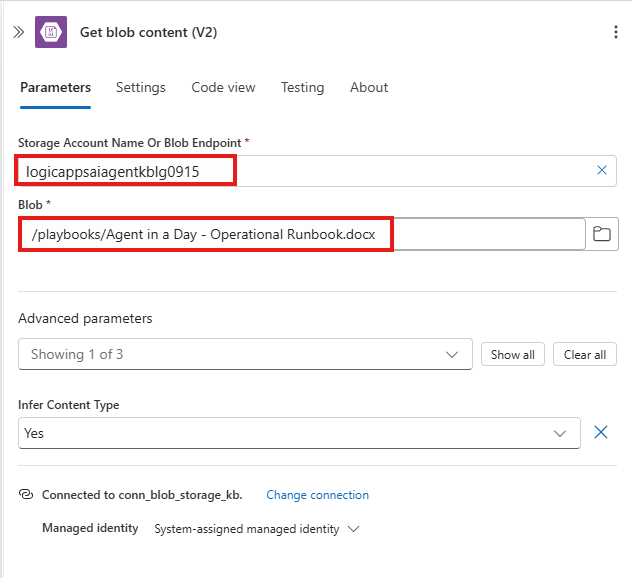Open the Settings tab
632x578 pixels.
pyautogui.click(x=141, y=88)
